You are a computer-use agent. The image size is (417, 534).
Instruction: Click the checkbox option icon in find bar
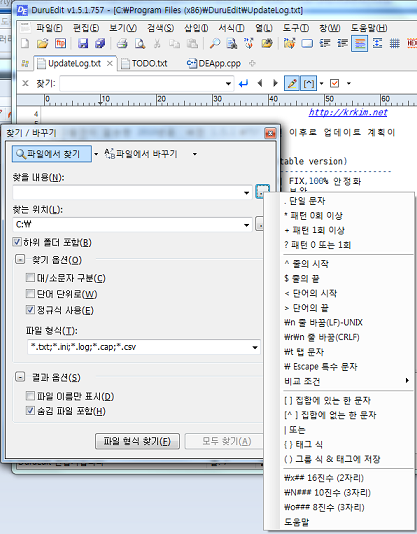coord(335,83)
